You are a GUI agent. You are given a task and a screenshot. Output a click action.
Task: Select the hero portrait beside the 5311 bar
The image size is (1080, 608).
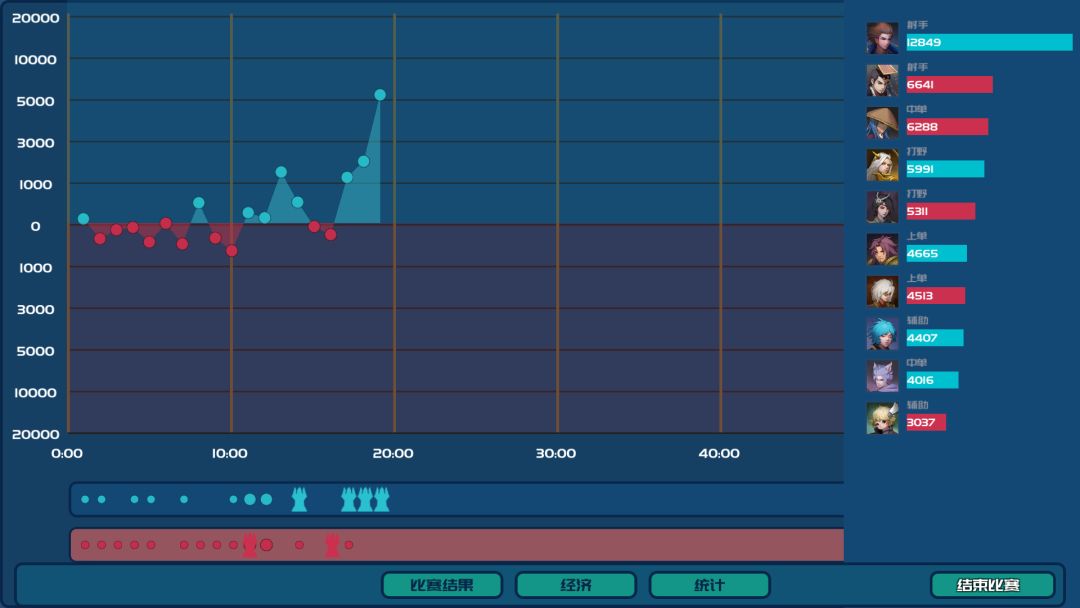pos(882,207)
